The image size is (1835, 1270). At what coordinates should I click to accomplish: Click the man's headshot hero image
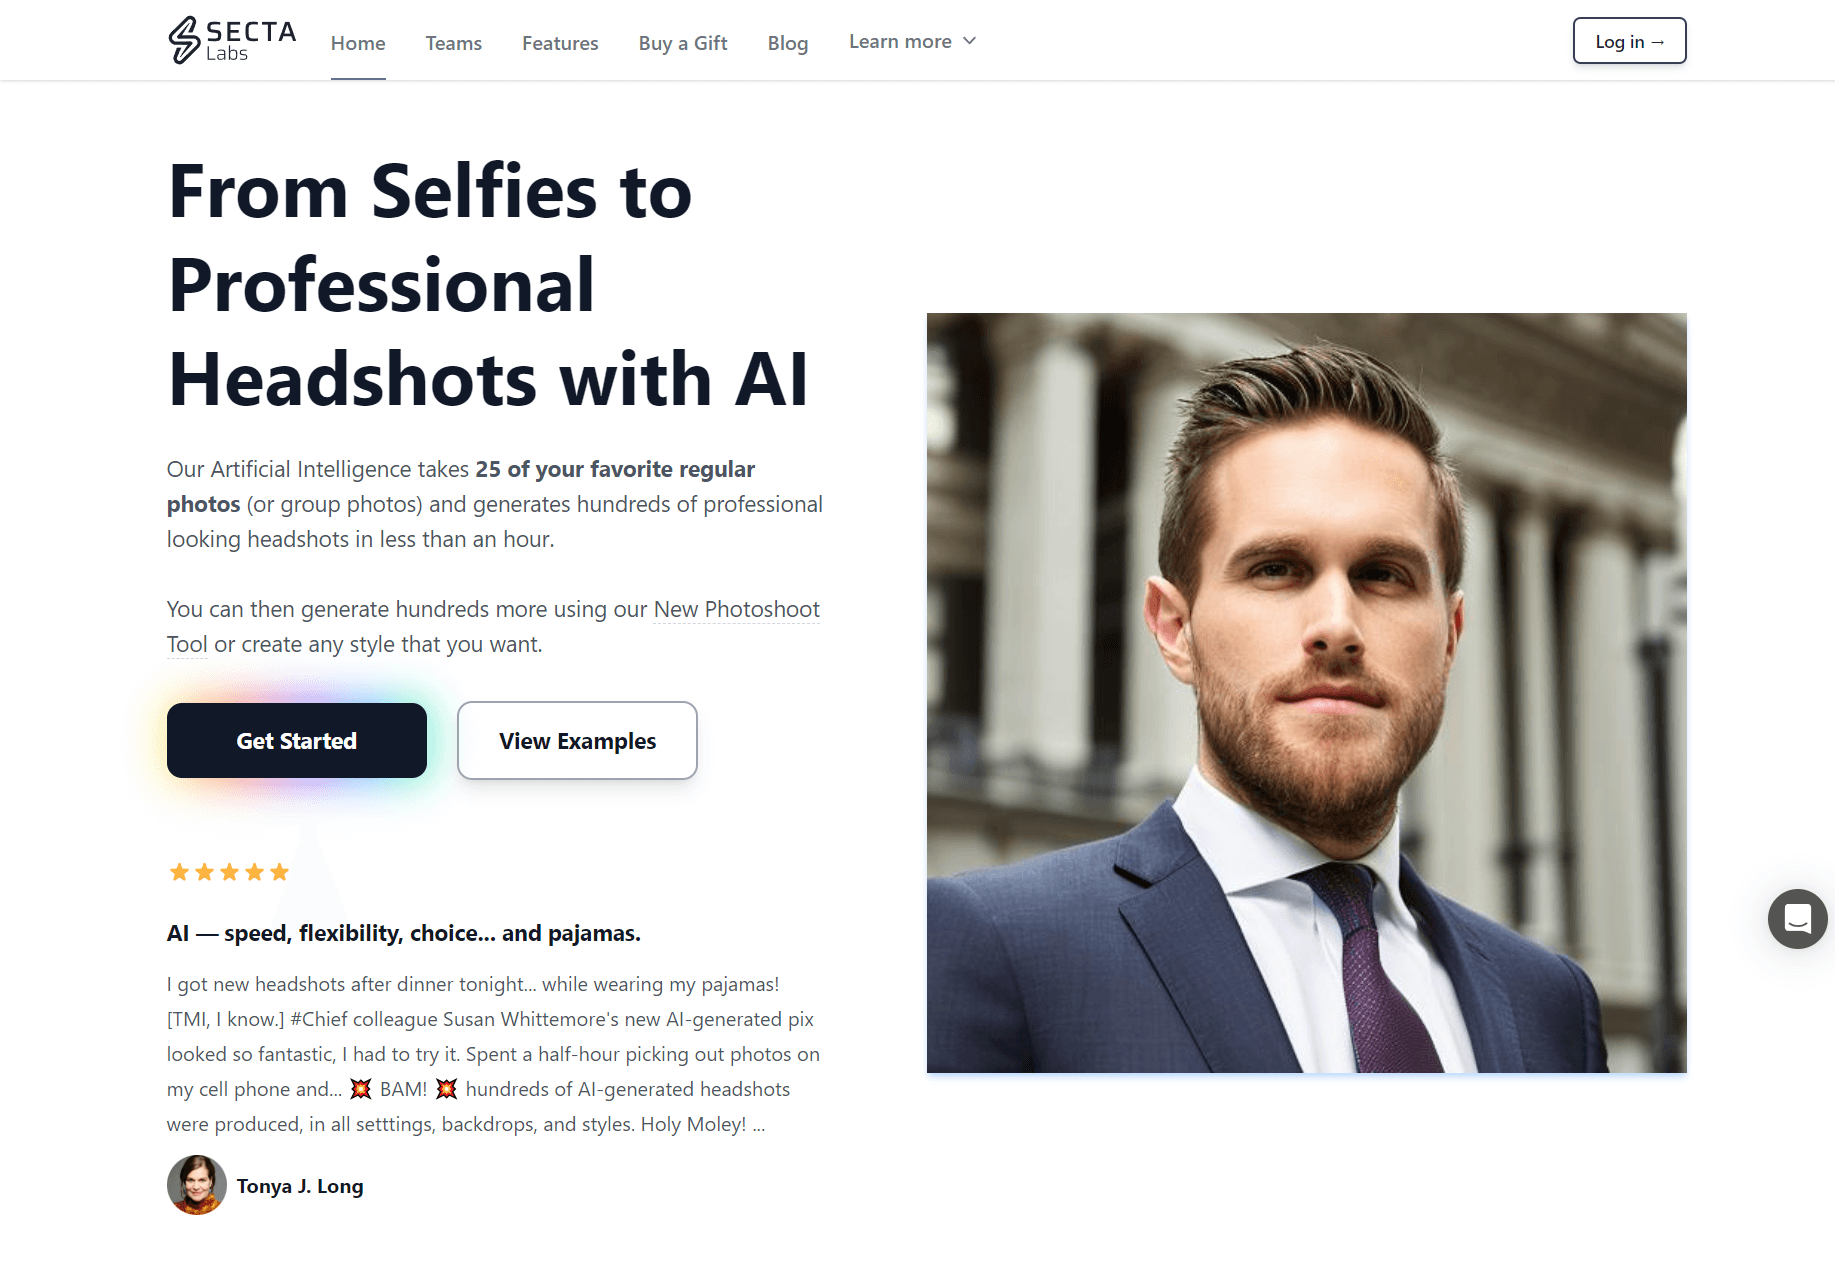pos(1306,693)
